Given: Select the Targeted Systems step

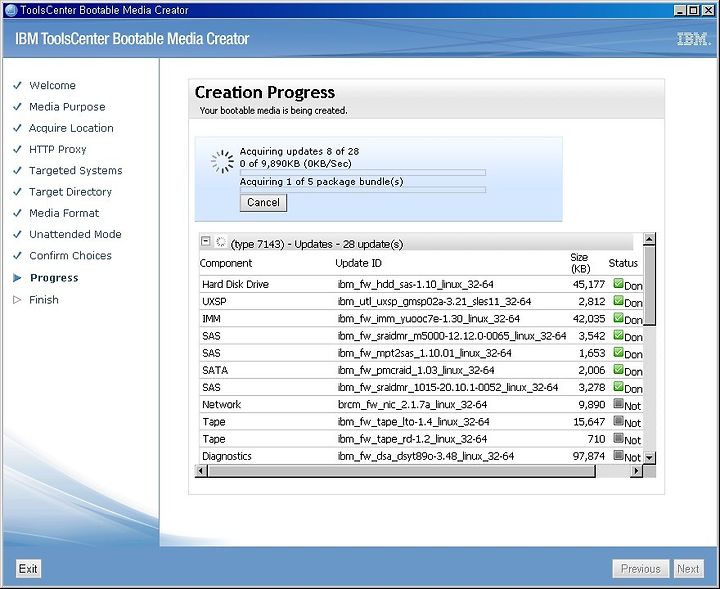Looking at the screenshot, I should (x=76, y=170).
